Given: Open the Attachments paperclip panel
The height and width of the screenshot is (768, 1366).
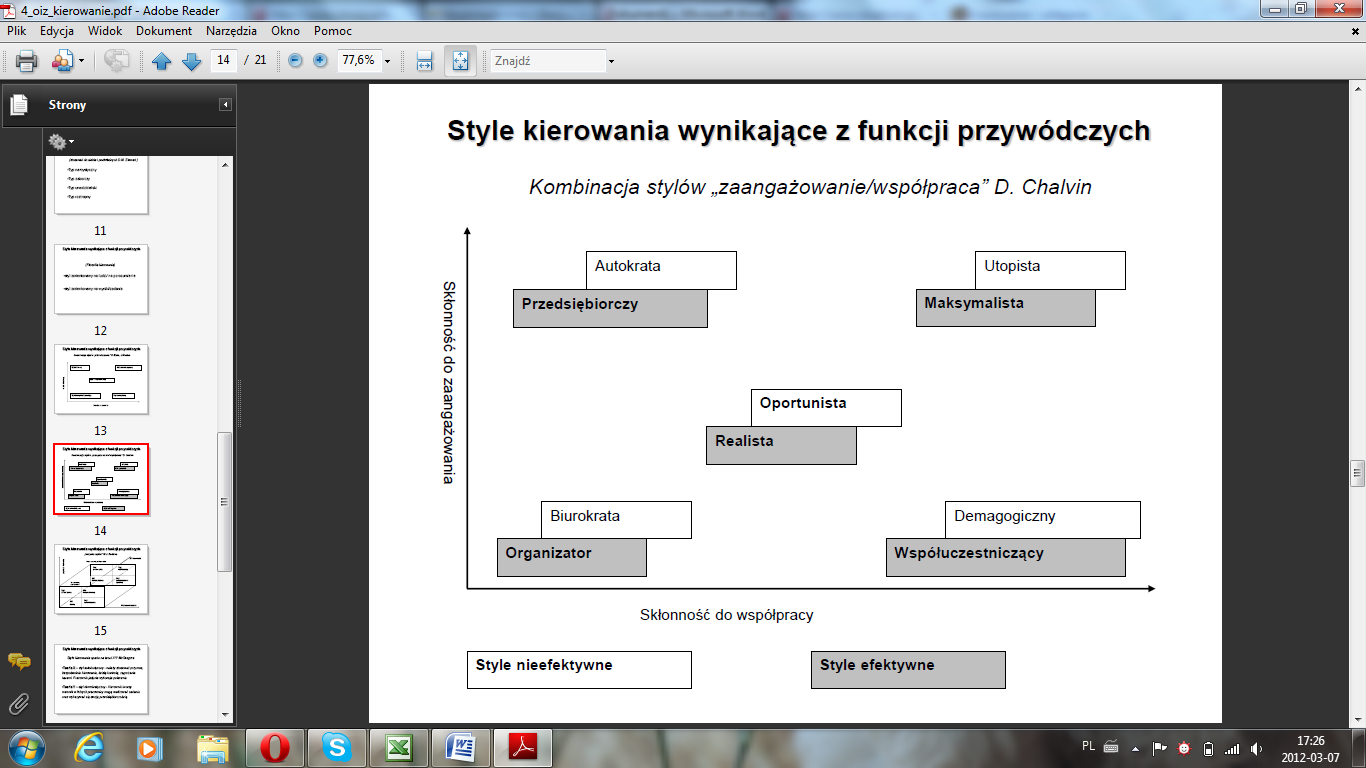Looking at the screenshot, I should pos(19,703).
